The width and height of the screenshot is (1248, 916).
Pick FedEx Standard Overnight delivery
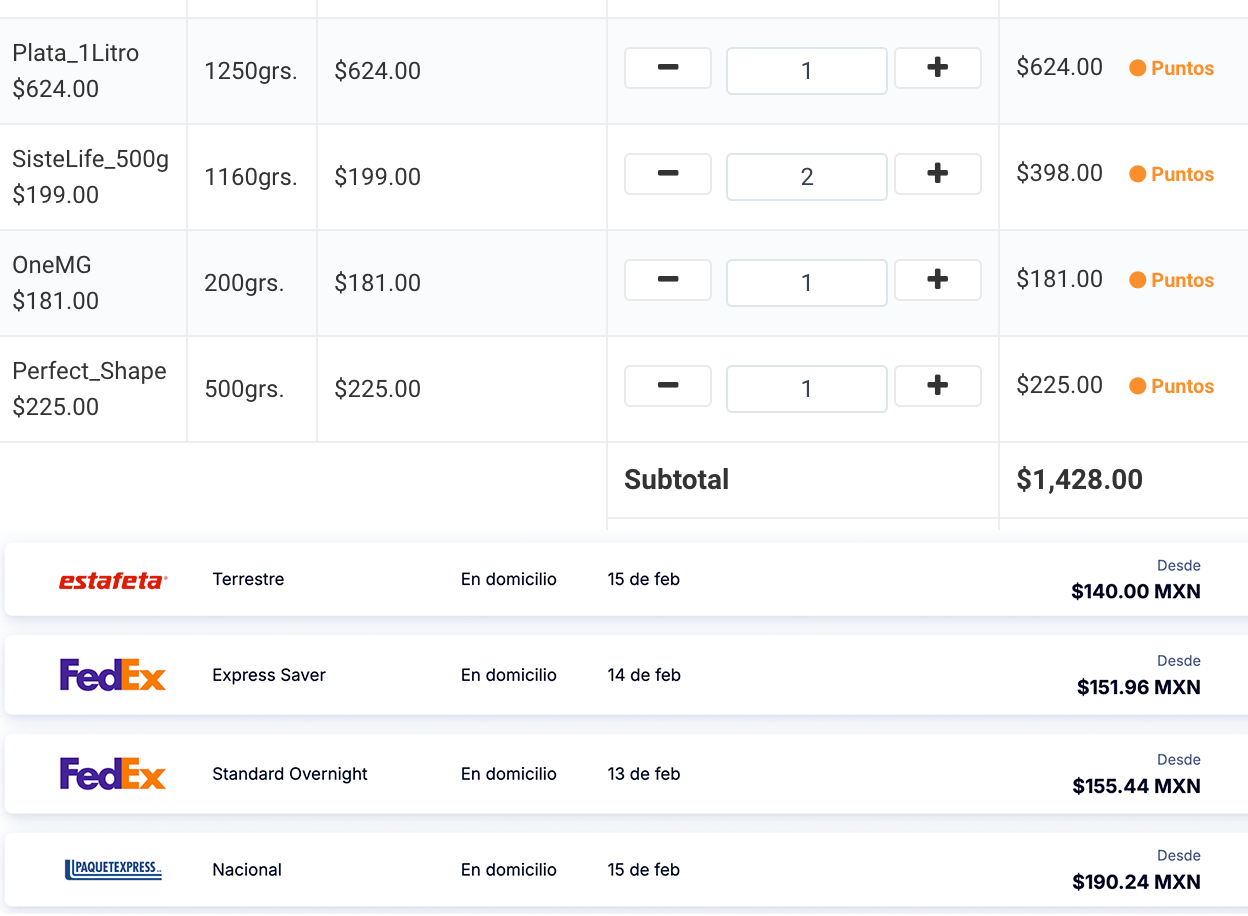pos(624,774)
